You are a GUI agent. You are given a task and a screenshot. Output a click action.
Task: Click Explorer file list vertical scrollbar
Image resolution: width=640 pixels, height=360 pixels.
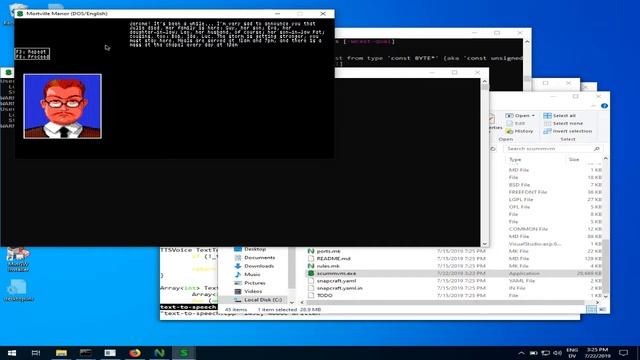coord(606,266)
